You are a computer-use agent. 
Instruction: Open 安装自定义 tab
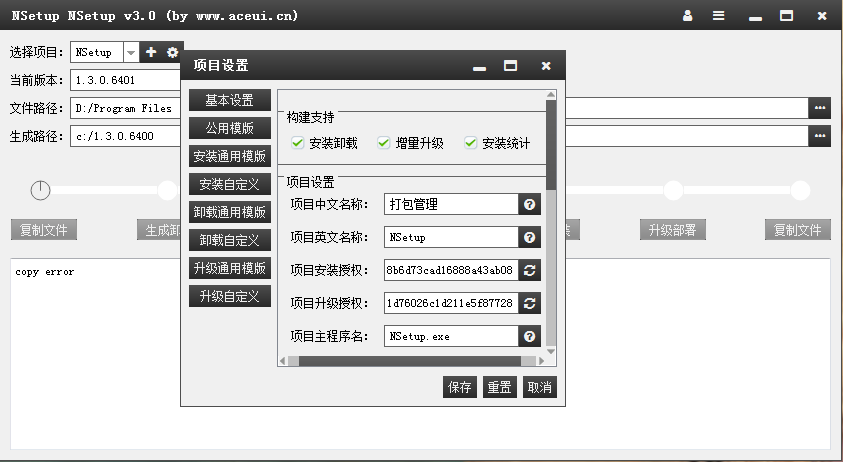click(x=230, y=184)
